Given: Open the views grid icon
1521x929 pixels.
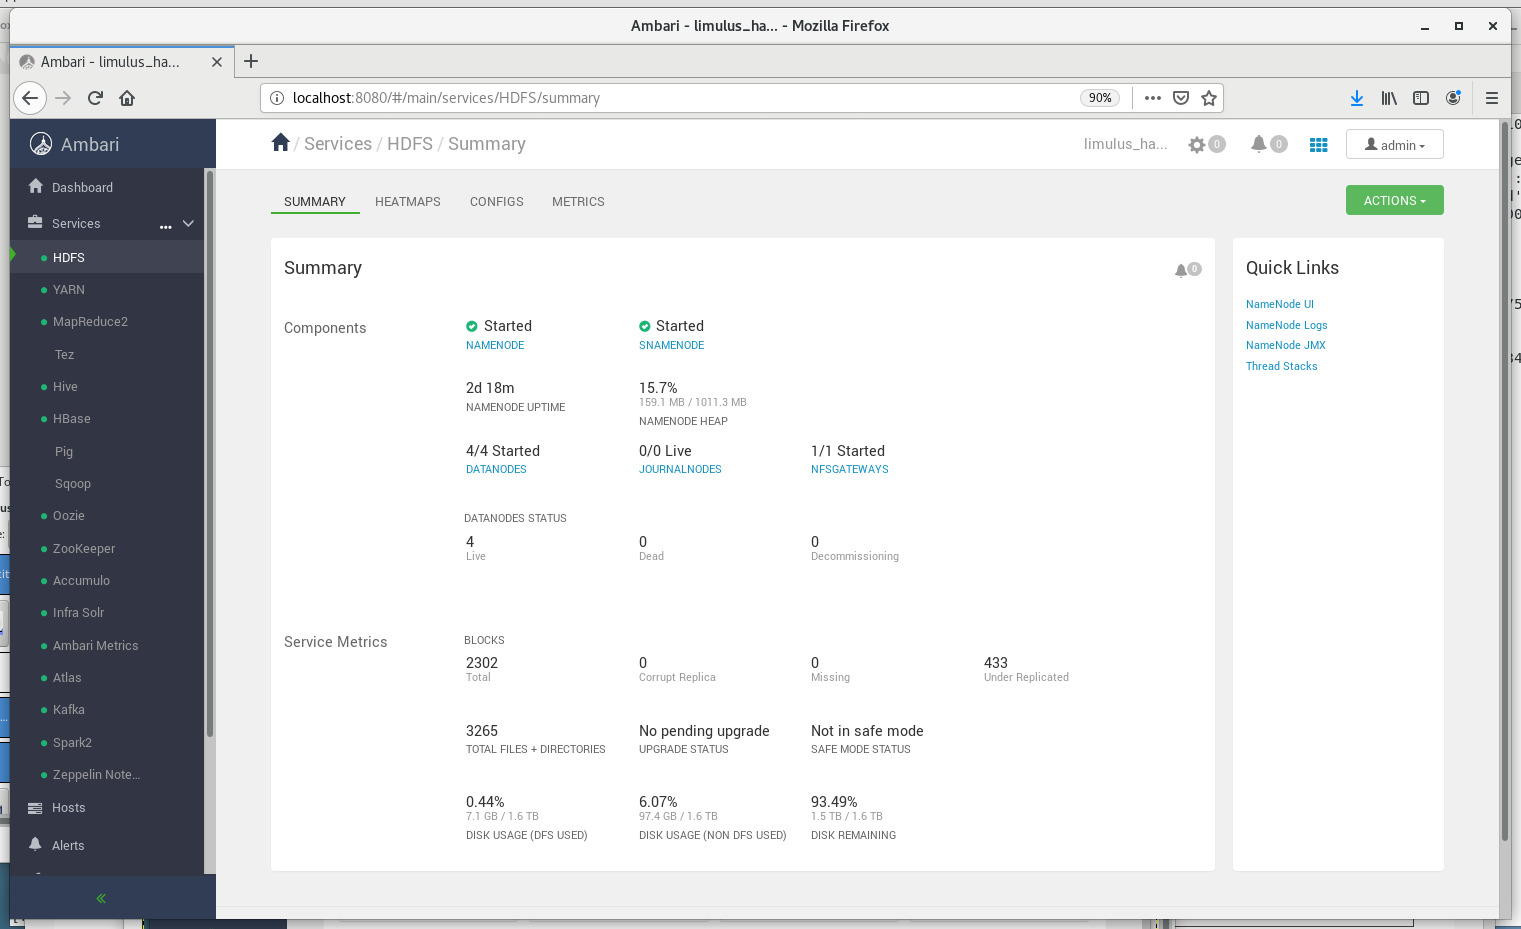Looking at the screenshot, I should (x=1319, y=145).
